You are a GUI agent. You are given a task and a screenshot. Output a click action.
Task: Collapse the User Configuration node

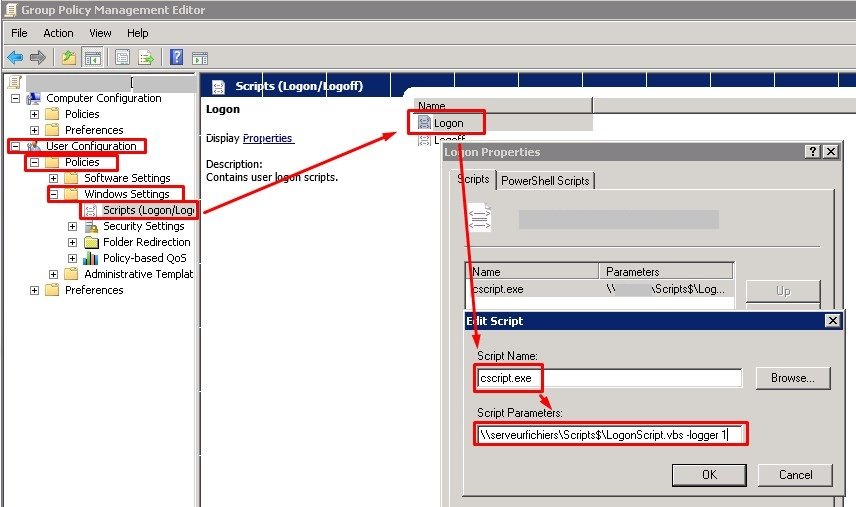tap(15, 146)
